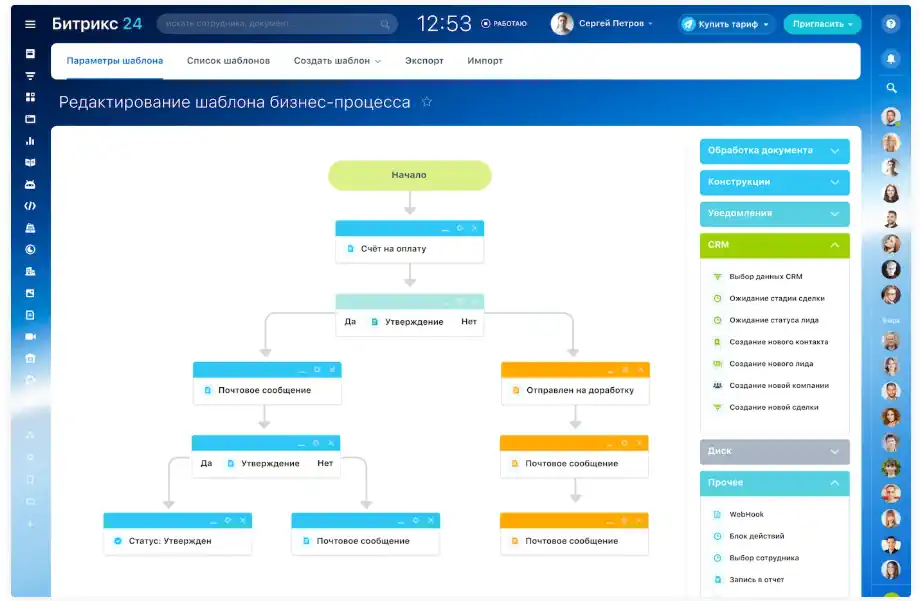Collapse the CRM section
The width and height of the screenshot is (920, 601).
(774, 245)
